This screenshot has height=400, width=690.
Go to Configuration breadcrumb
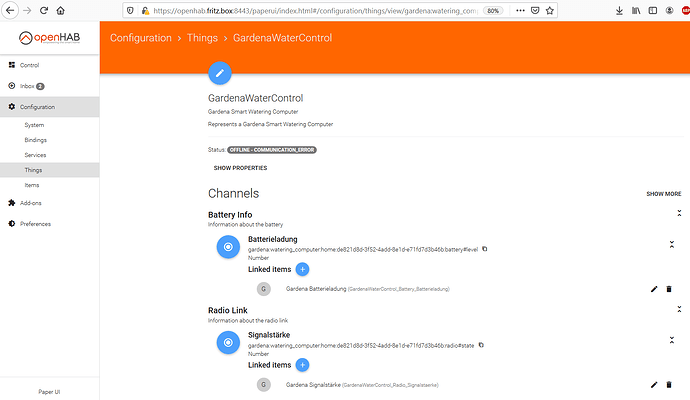click(141, 38)
